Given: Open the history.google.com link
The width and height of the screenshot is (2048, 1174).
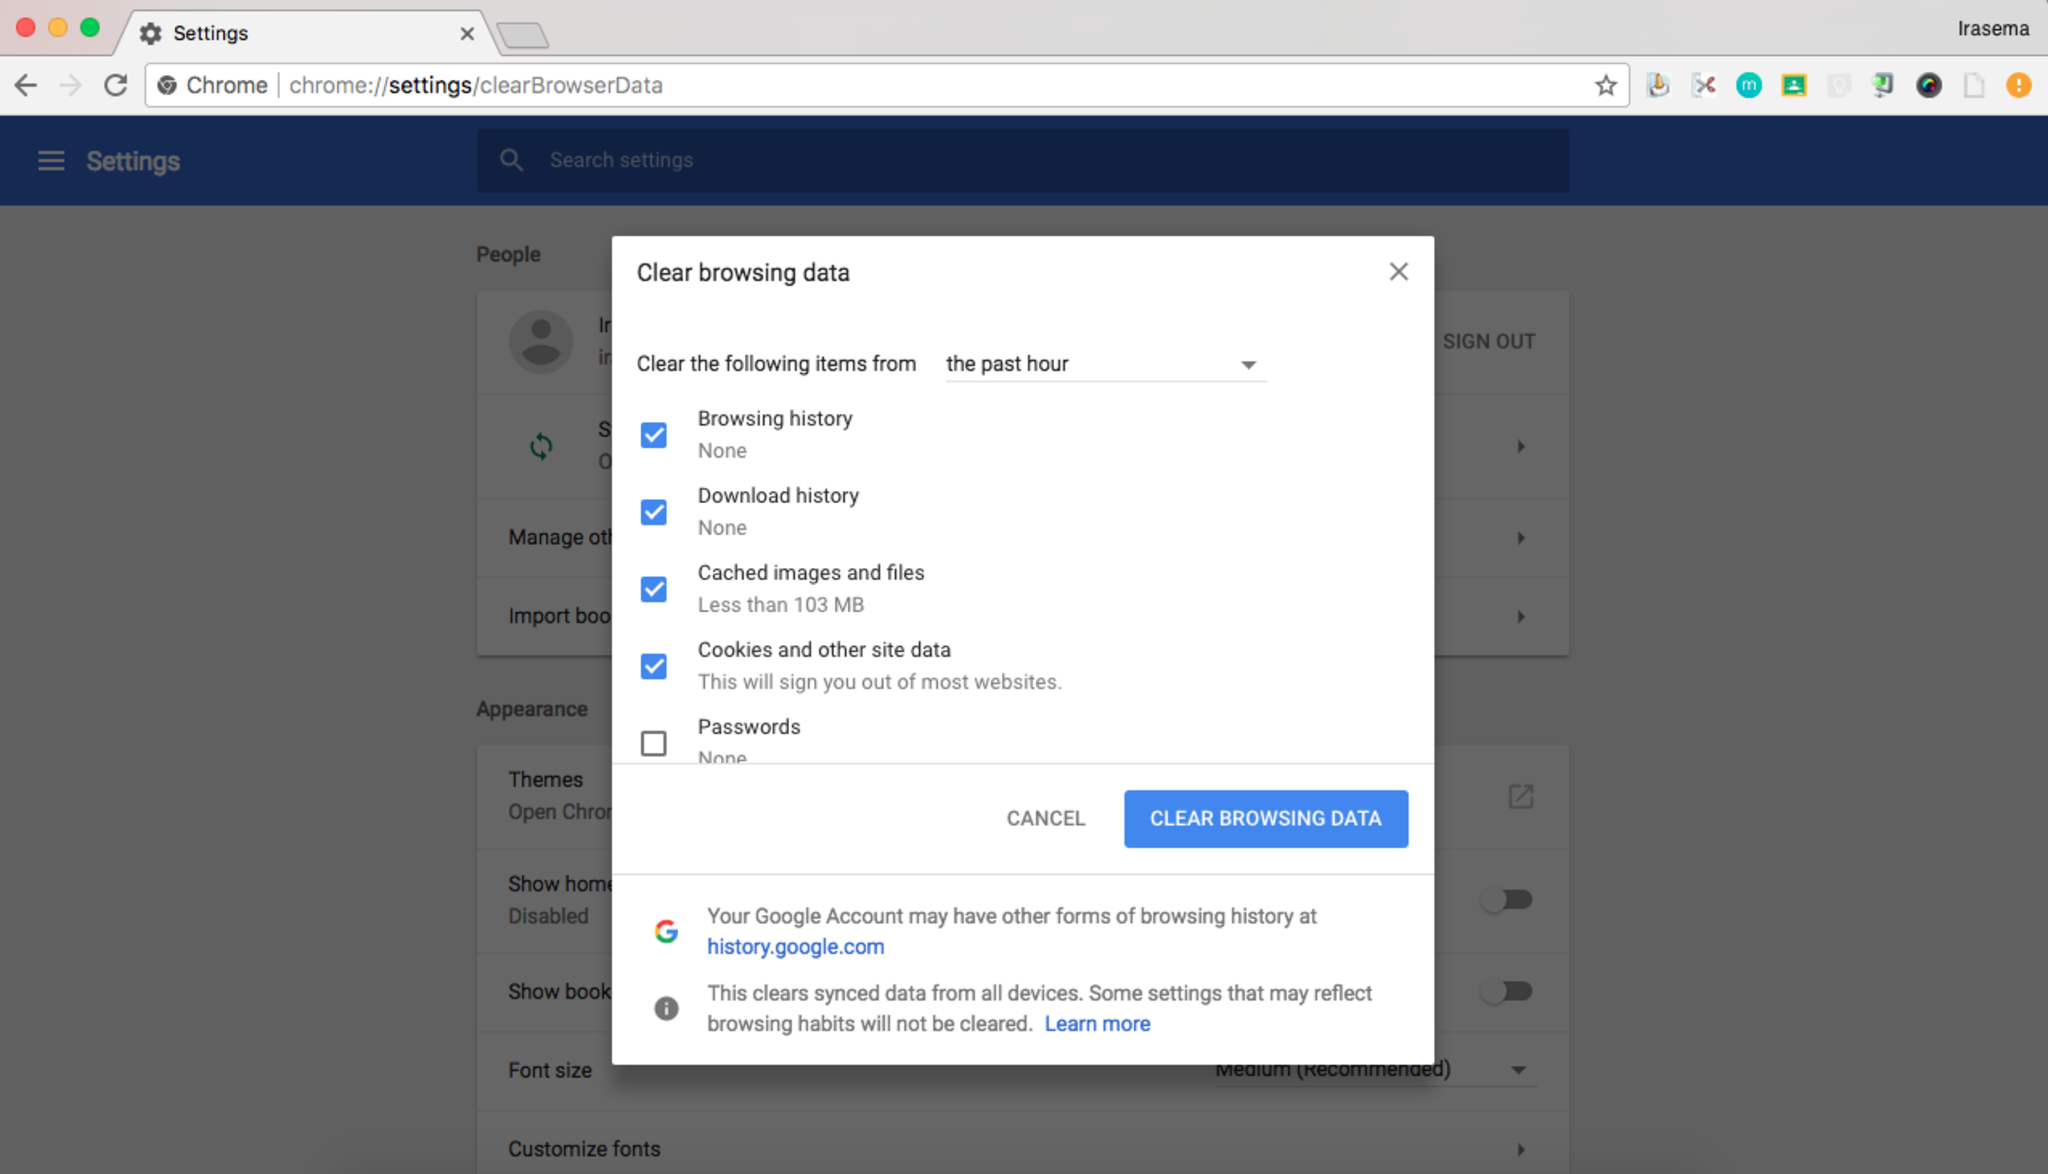Looking at the screenshot, I should [795, 947].
